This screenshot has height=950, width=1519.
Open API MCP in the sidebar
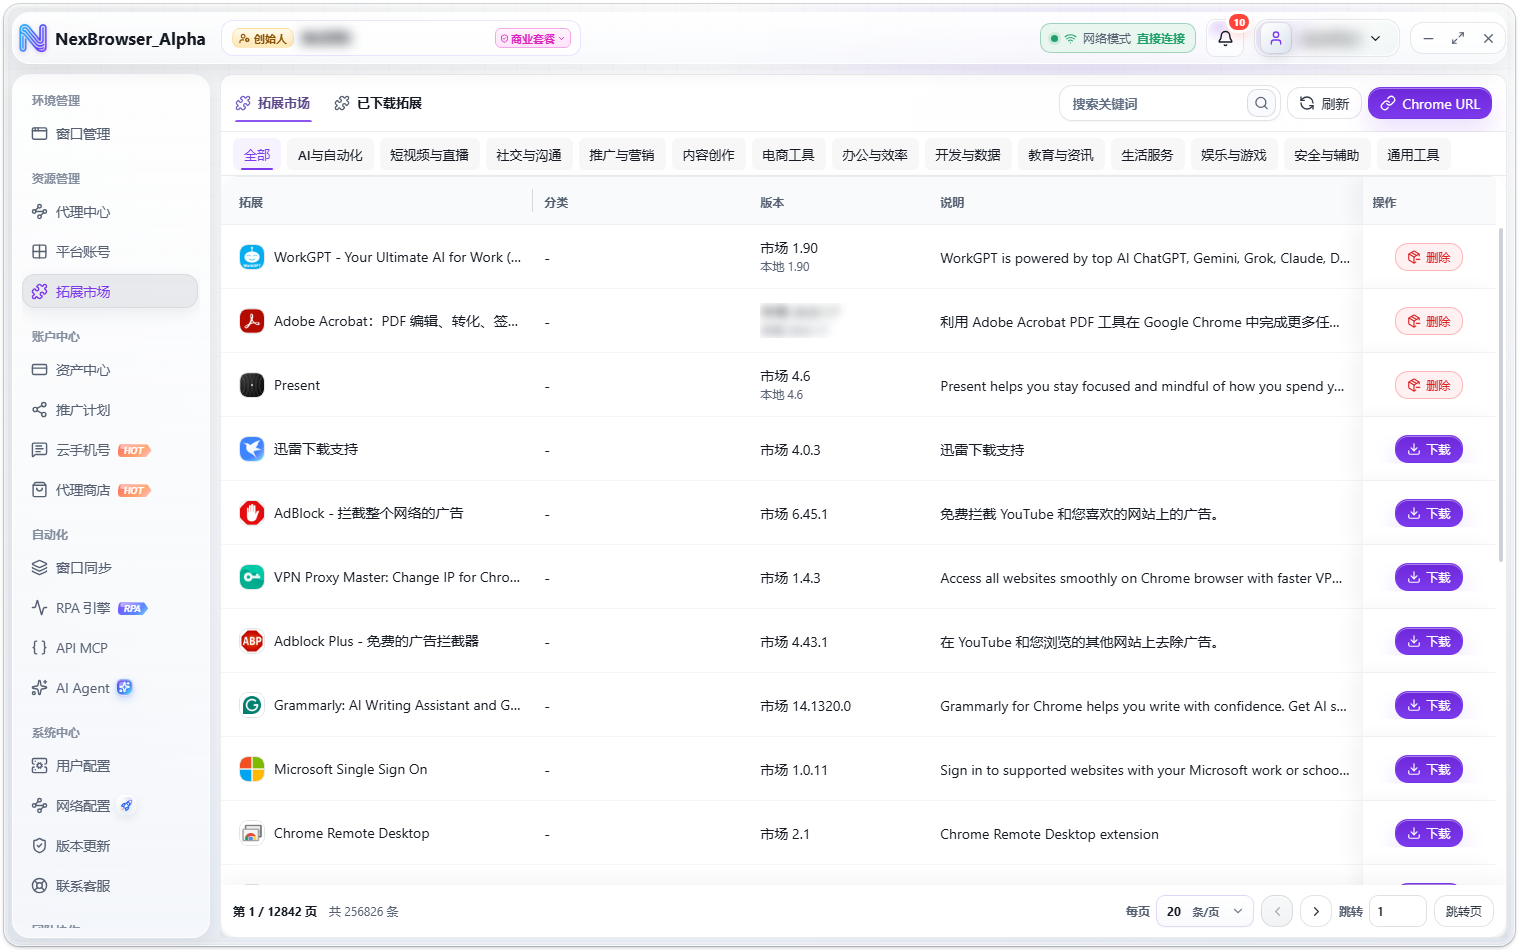110,648
